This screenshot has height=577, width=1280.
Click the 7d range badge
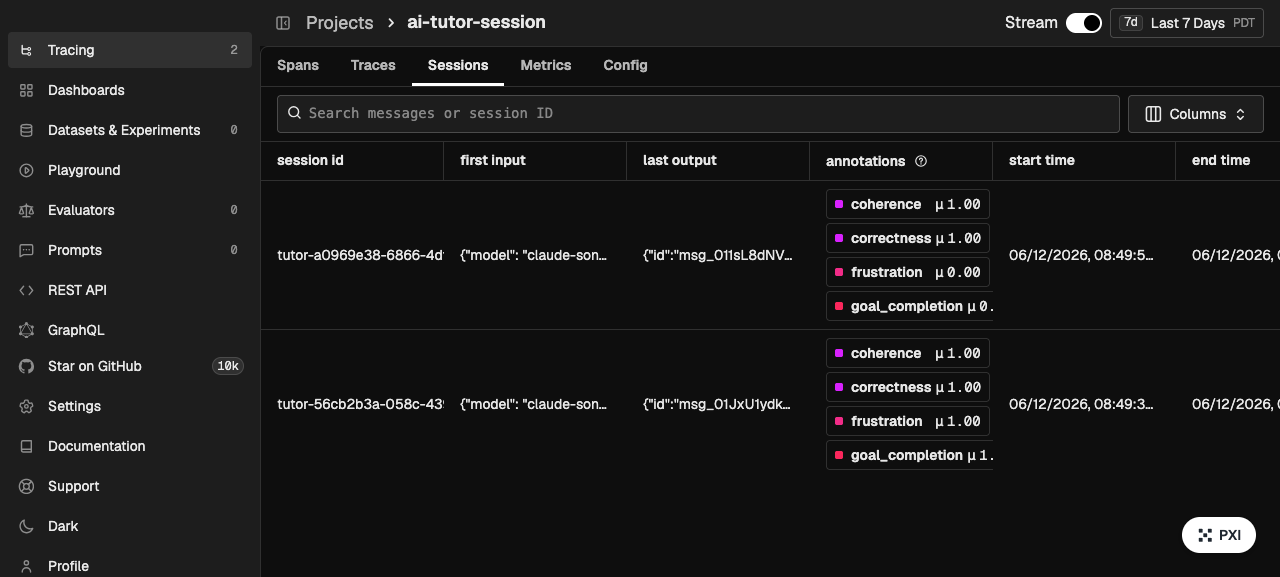click(x=1131, y=22)
